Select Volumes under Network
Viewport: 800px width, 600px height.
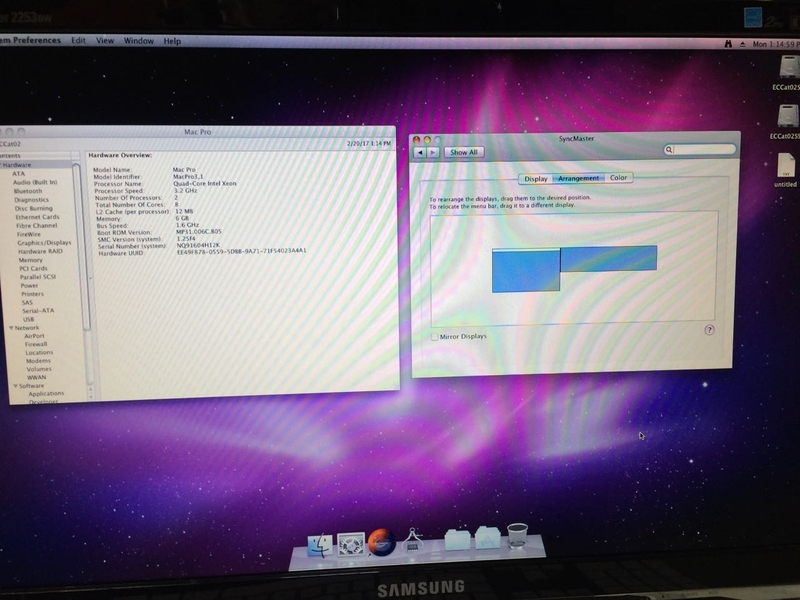point(39,368)
